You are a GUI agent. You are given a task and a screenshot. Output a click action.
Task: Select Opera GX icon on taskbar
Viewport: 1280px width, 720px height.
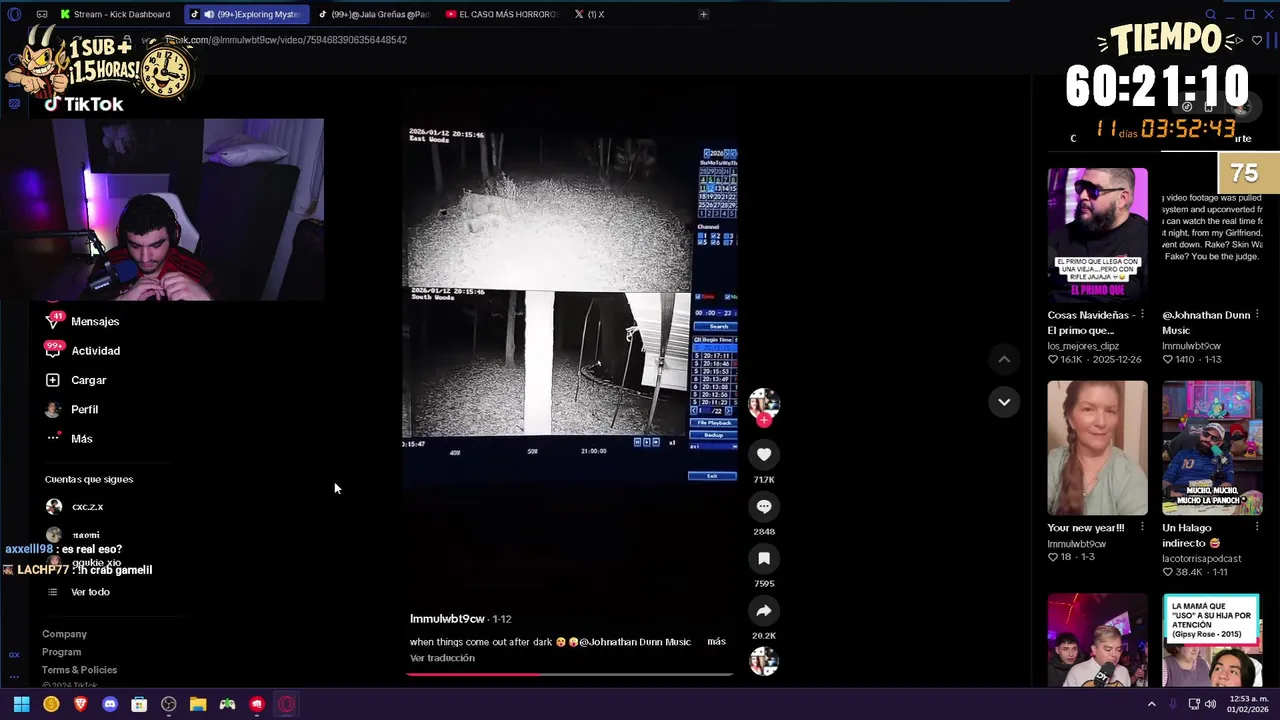(286, 704)
